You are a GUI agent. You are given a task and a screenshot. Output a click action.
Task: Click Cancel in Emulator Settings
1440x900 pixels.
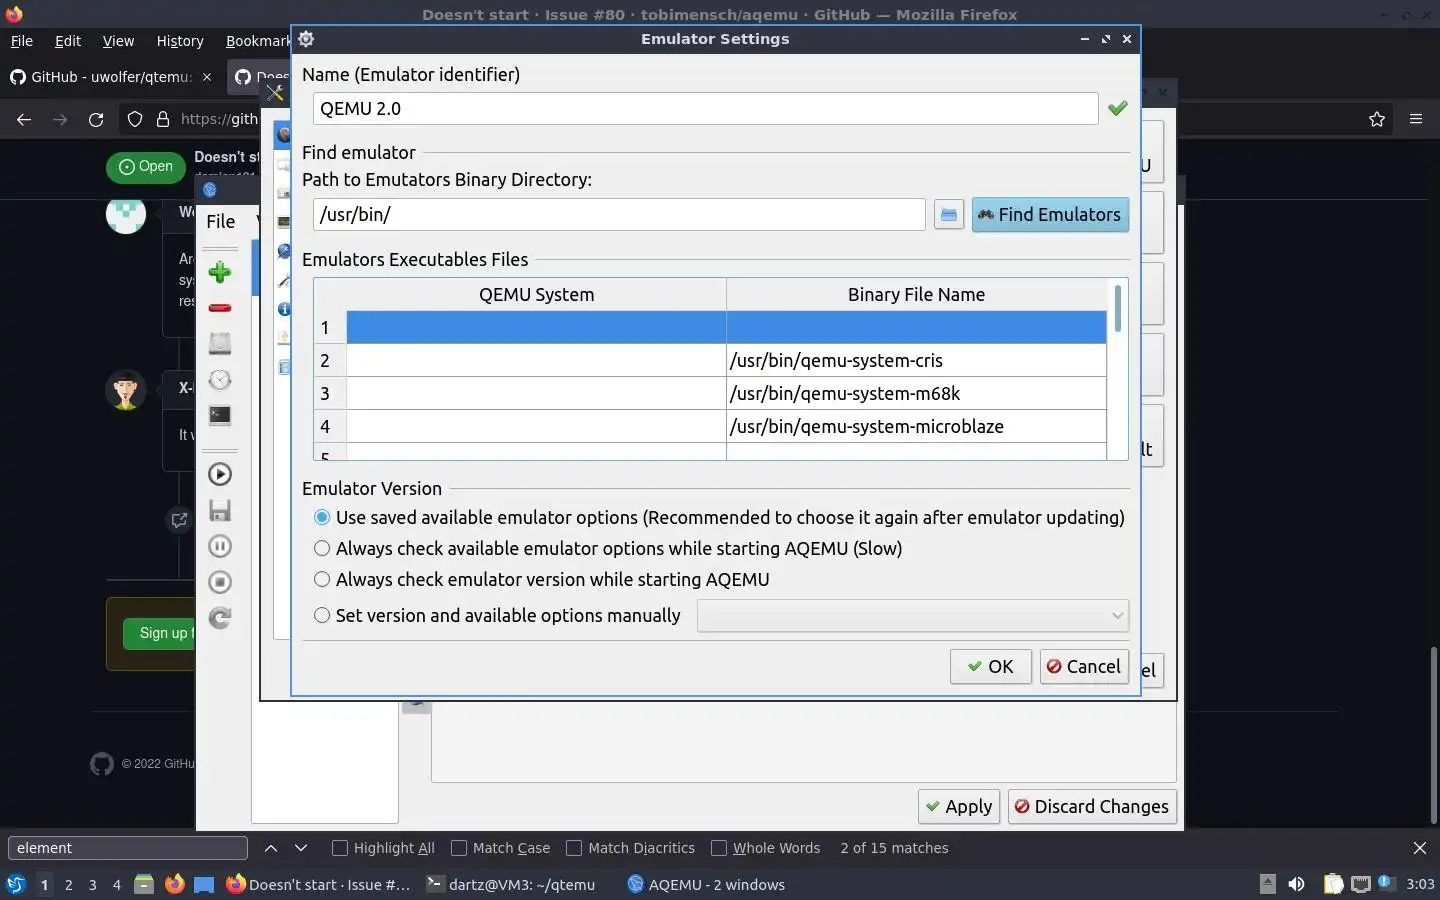point(1084,666)
